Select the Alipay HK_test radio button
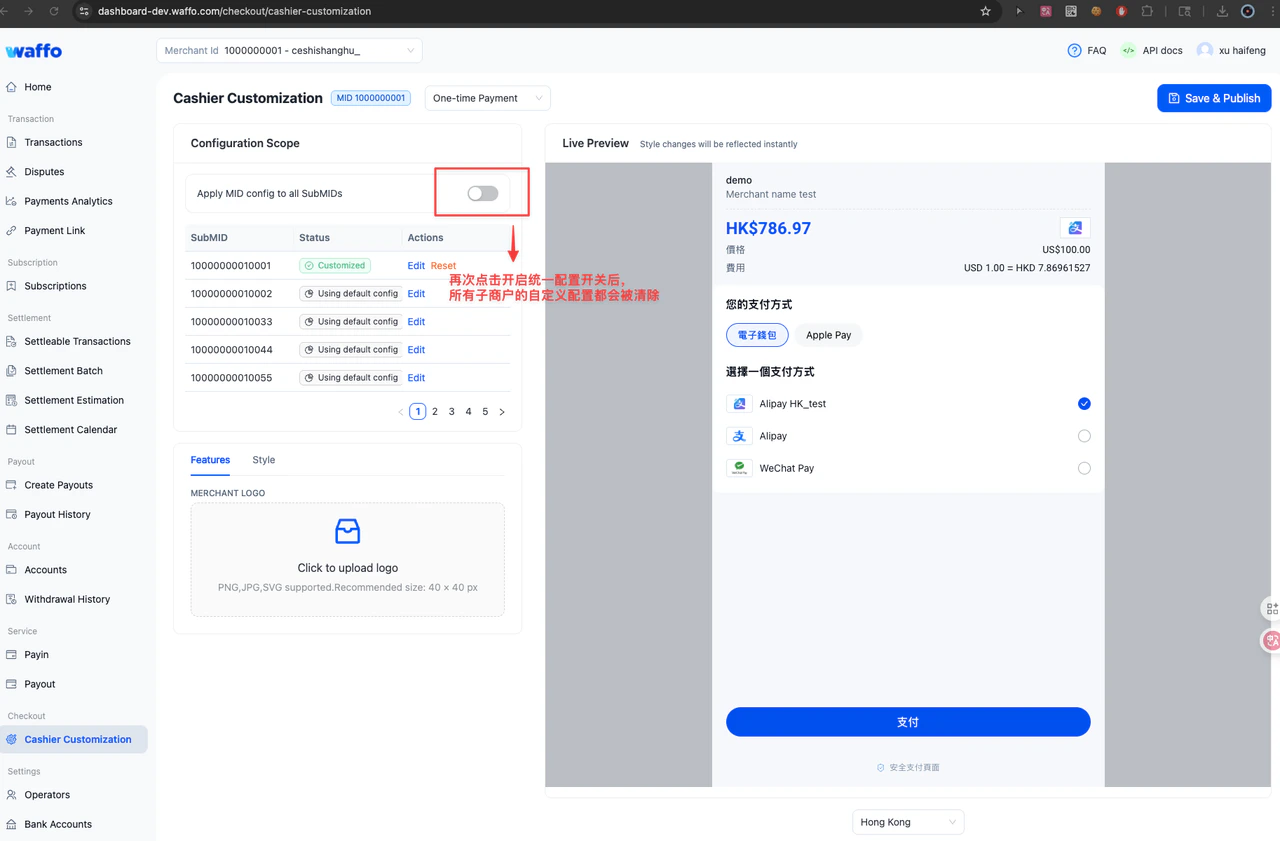 1084,404
